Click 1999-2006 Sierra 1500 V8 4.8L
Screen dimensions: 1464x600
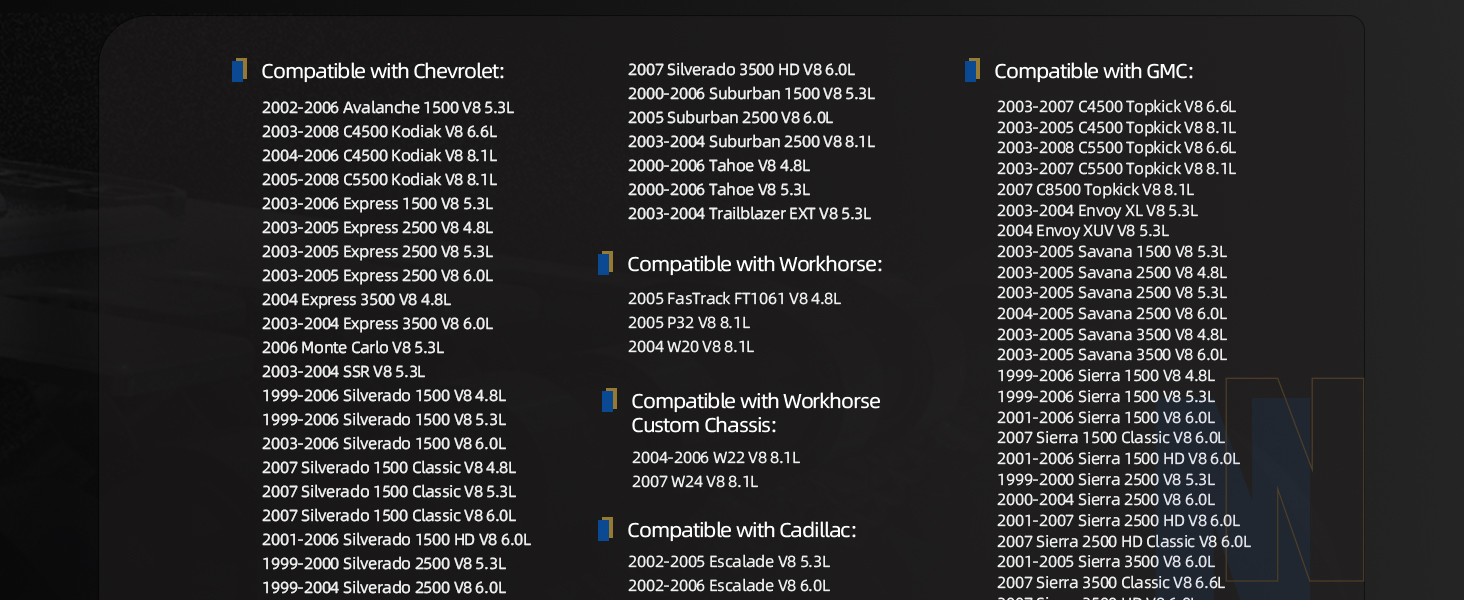(1106, 375)
